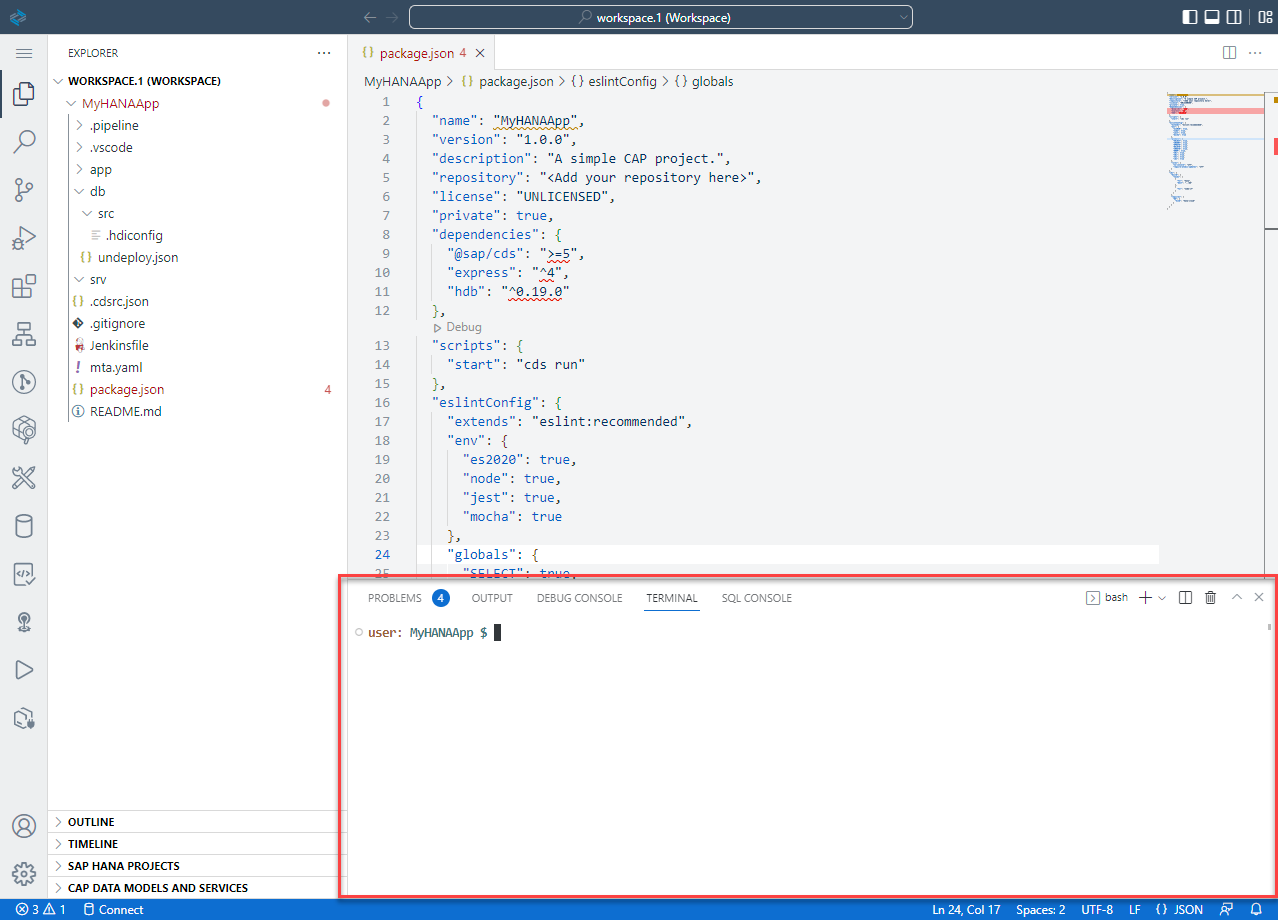The width and height of the screenshot is (1278, 920).
Task: Toggle panel layout icon in title bar
Action: (x=1212, y=17)
